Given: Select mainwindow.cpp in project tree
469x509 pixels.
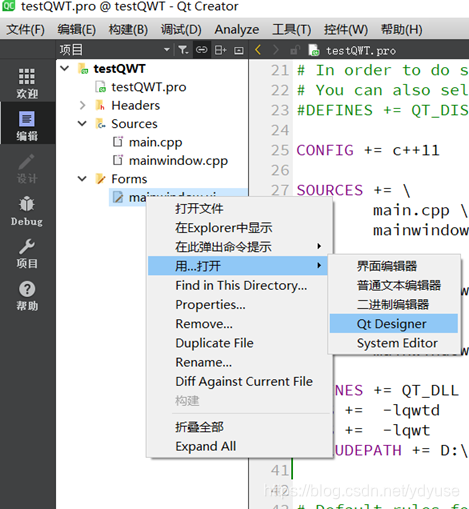Looking at the screenshot, I should click(178, 161).
